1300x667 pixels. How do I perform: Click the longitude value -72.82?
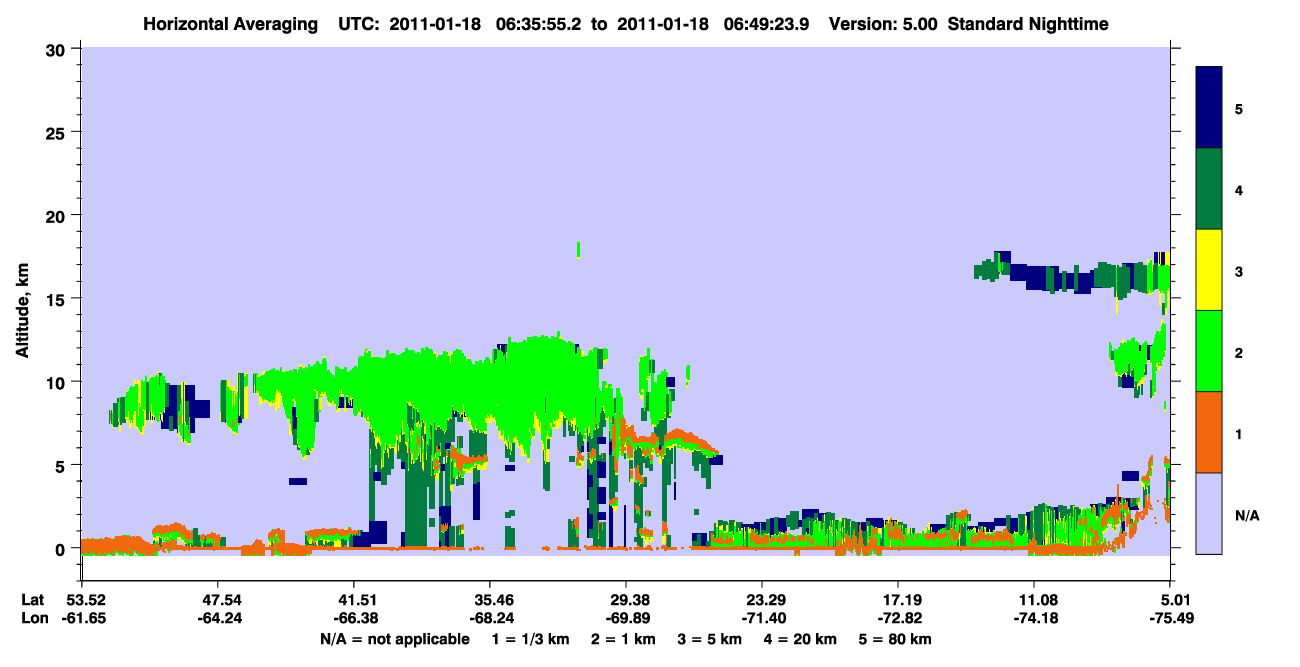point(898,619)
